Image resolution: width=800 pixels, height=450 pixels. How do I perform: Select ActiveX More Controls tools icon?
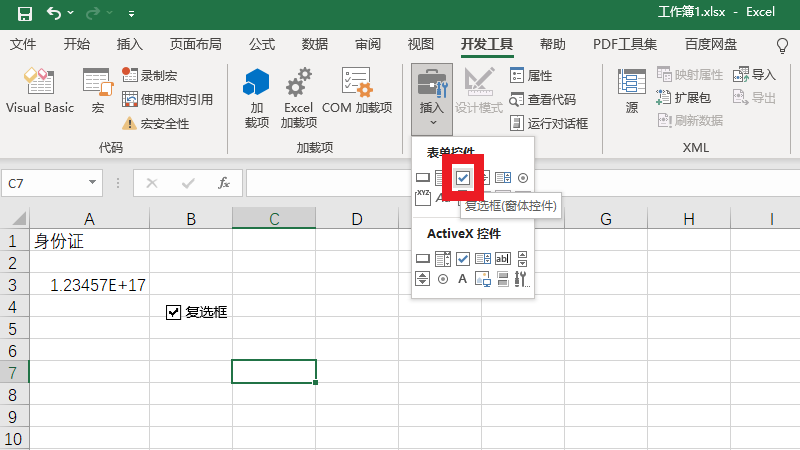(x=521, y=279)
